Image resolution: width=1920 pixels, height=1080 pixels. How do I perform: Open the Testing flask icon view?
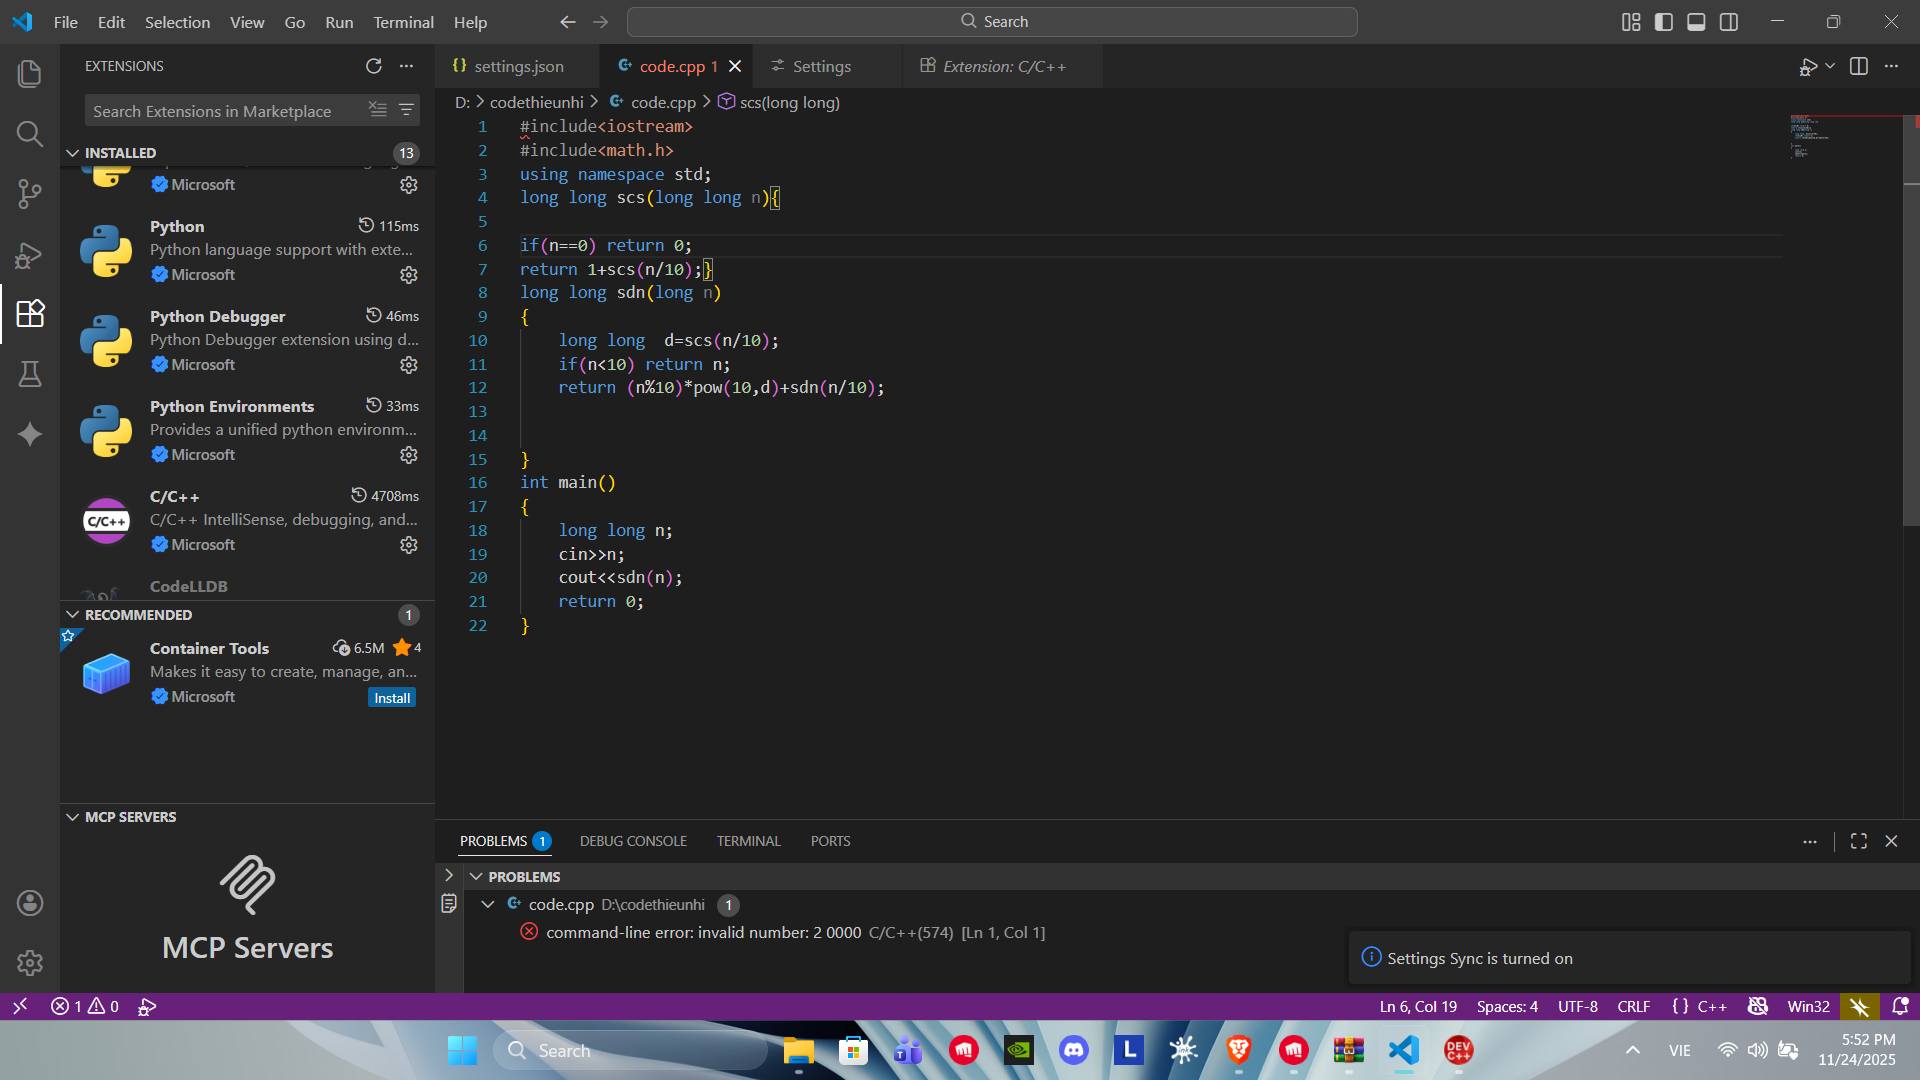(30, 374)
